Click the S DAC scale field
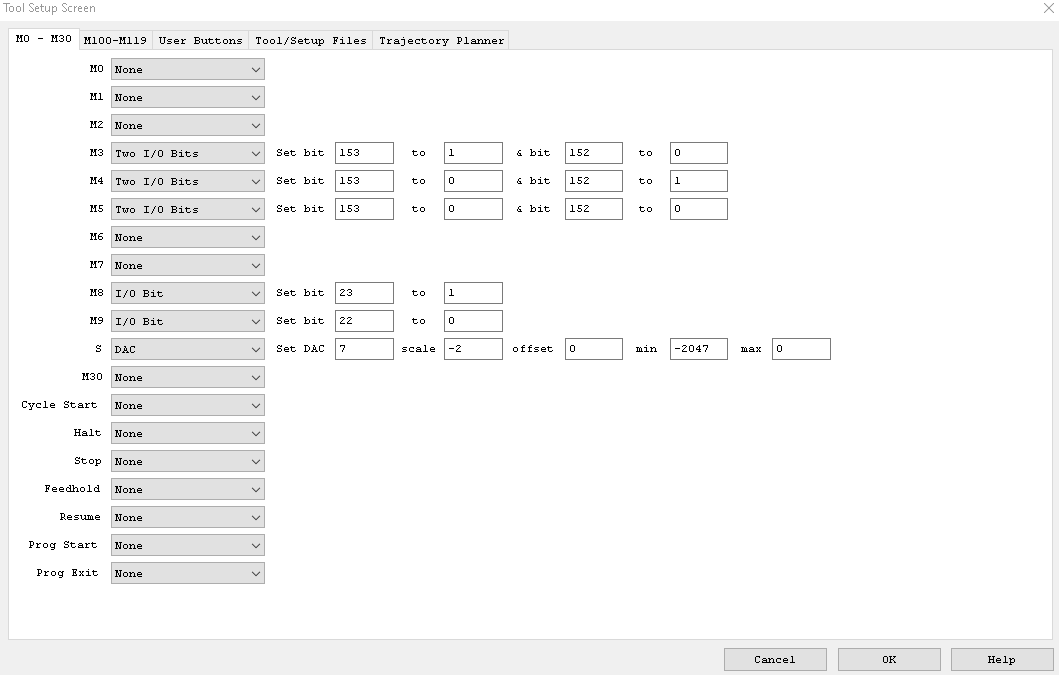This screenshot has height=675, width=1059. (473, 350)
